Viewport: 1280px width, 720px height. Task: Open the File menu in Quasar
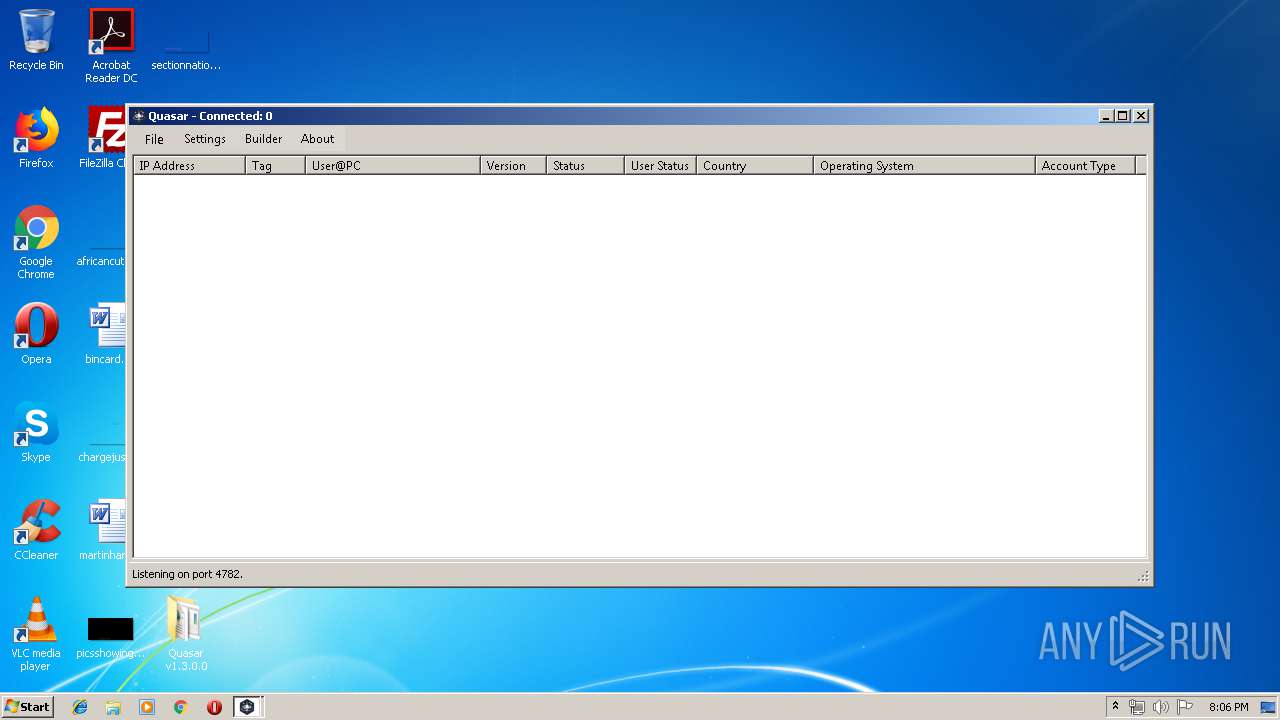(154, 139)
